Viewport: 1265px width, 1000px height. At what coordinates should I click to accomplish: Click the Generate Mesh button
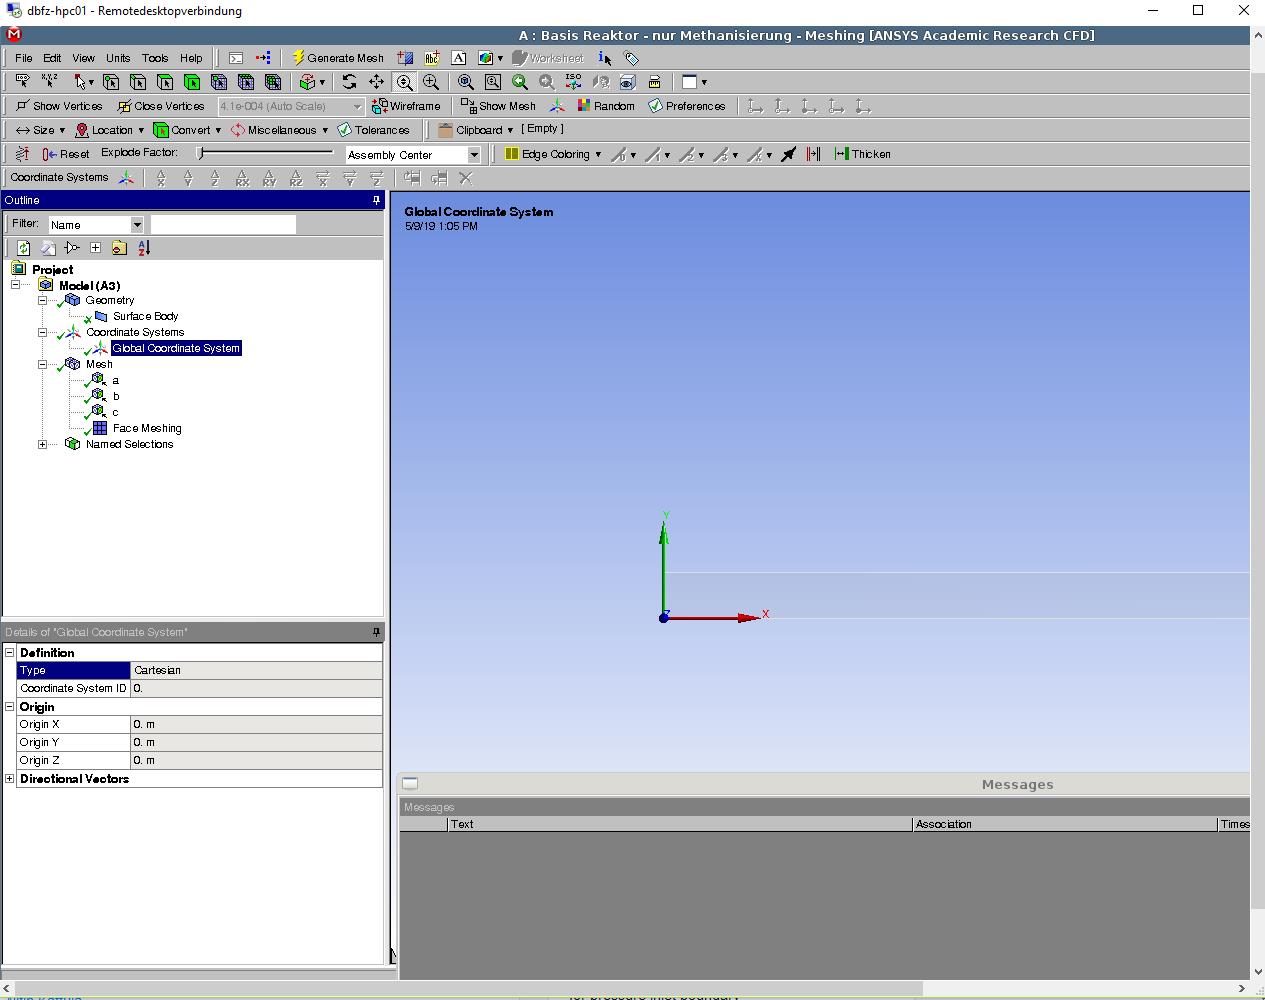338,57
